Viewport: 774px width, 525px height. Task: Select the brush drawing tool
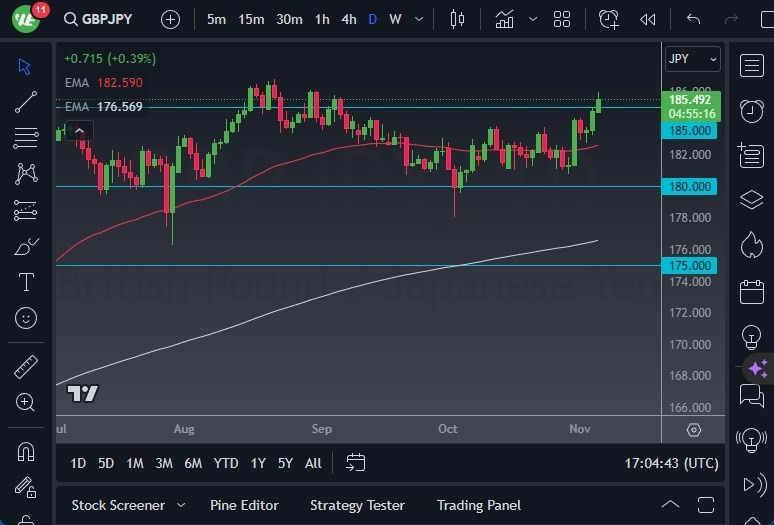[x=26, y=246]
